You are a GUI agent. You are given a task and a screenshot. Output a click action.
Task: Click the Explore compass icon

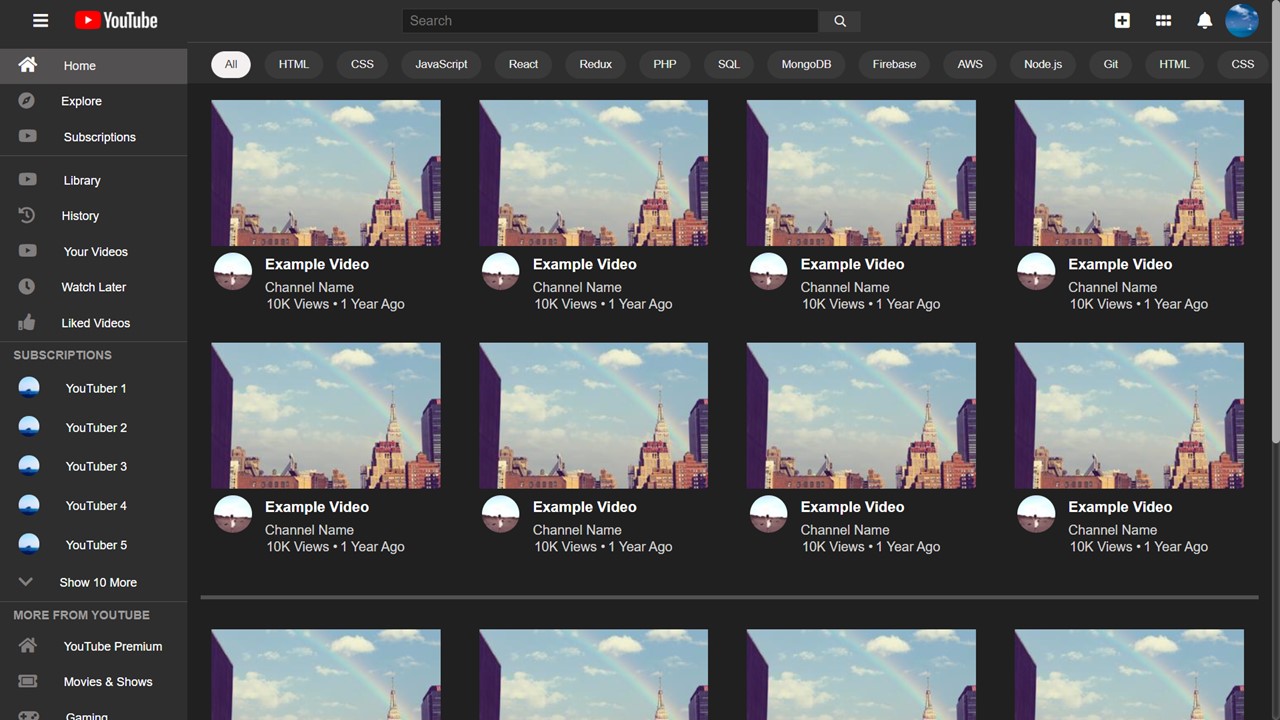coord(27,101)
